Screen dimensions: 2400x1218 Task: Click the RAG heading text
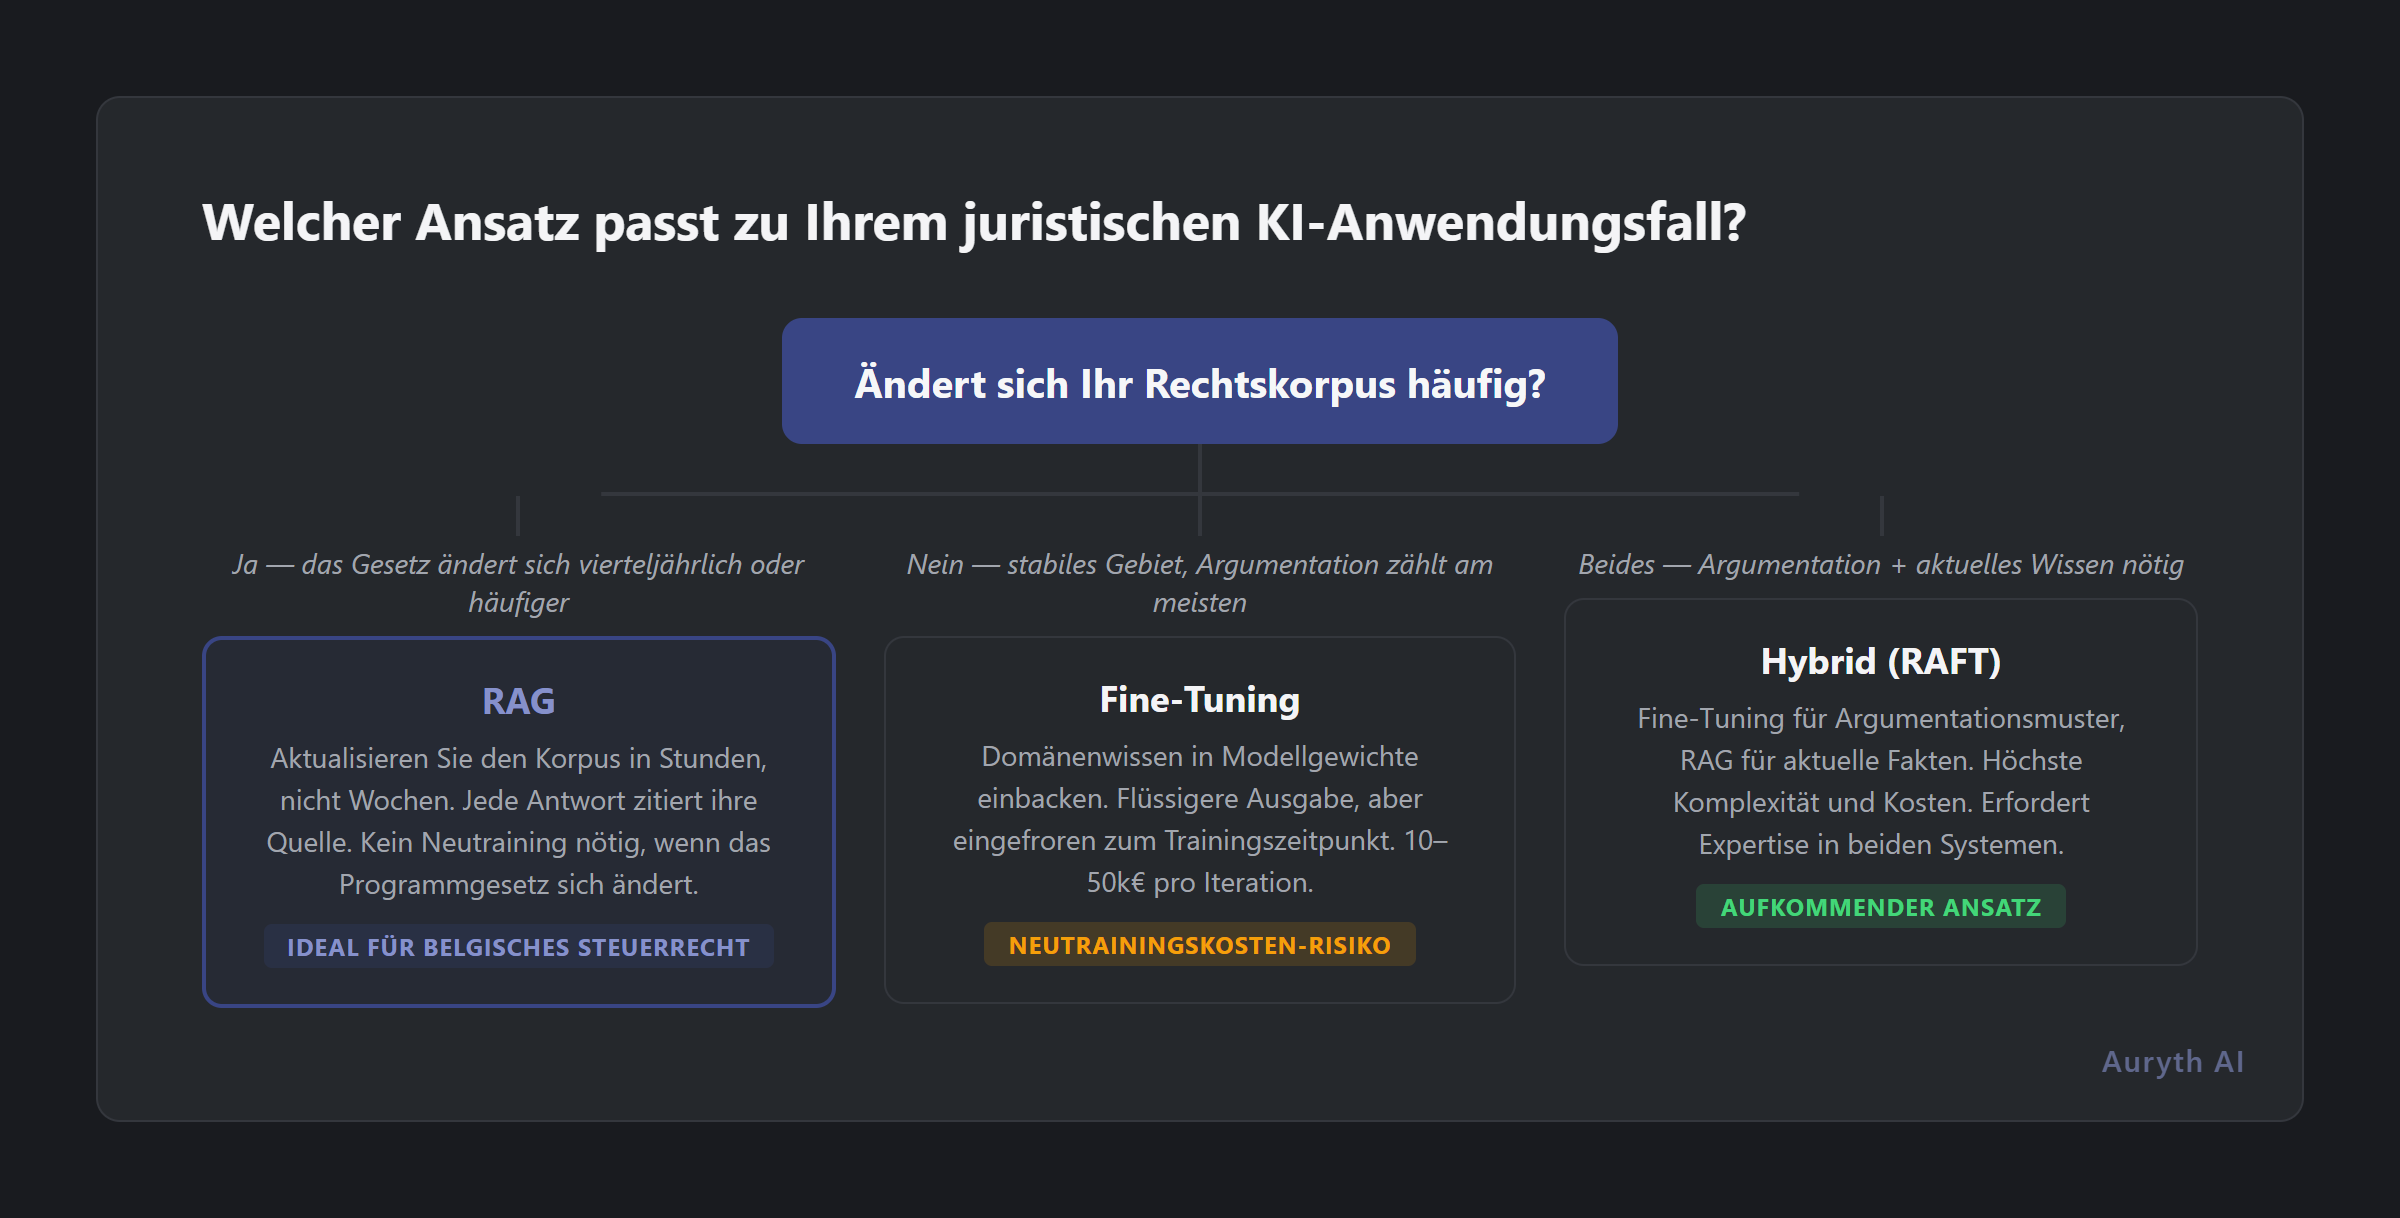tap(518, 701)
